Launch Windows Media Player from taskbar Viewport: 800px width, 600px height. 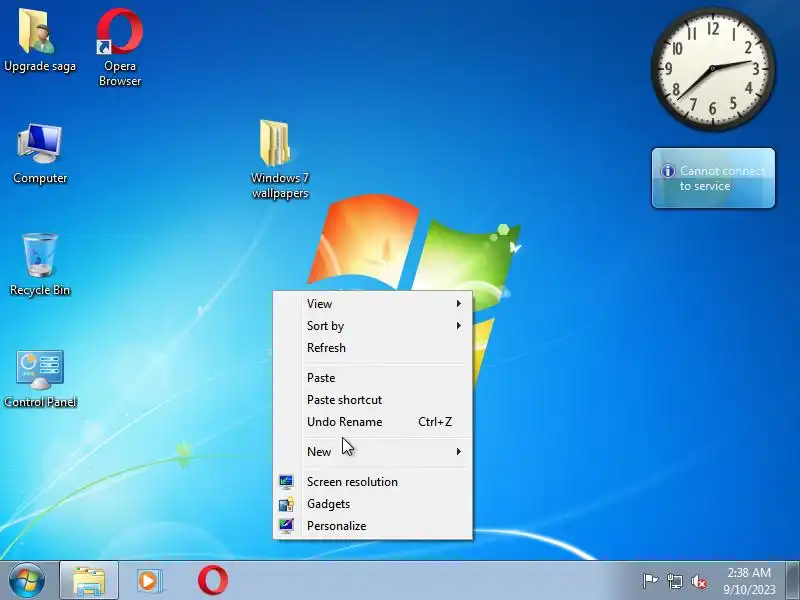coord(149,581)
